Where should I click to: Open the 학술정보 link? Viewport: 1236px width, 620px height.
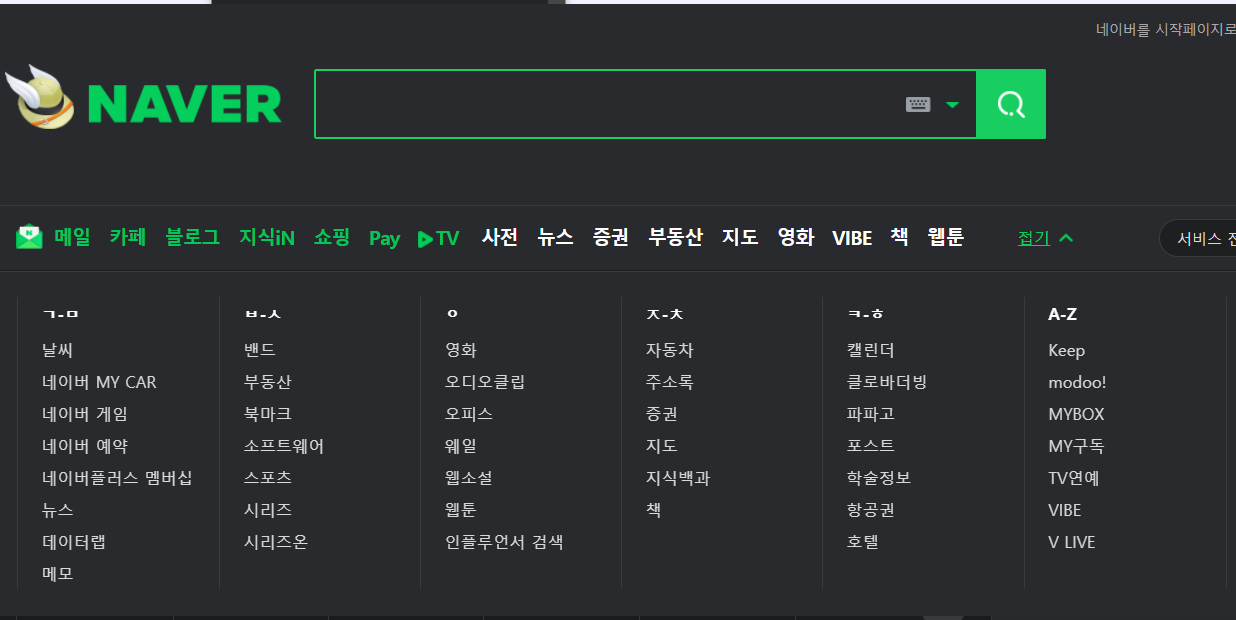(x=879, y=478)
